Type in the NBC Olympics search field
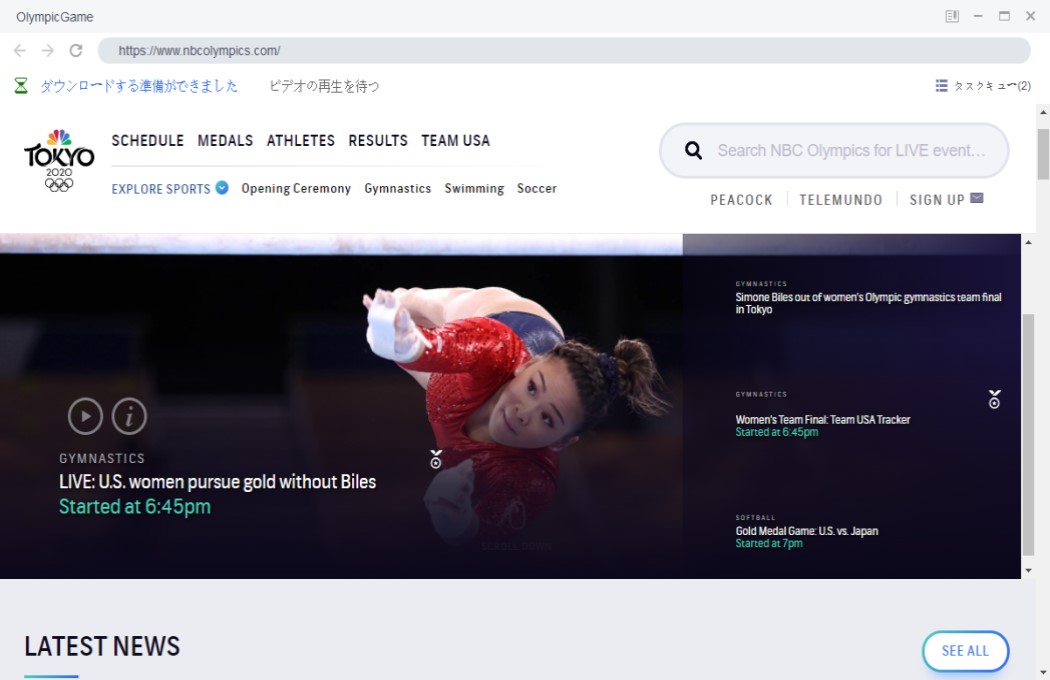This screenshot has width=1050, height=680. tap(850, 151)
